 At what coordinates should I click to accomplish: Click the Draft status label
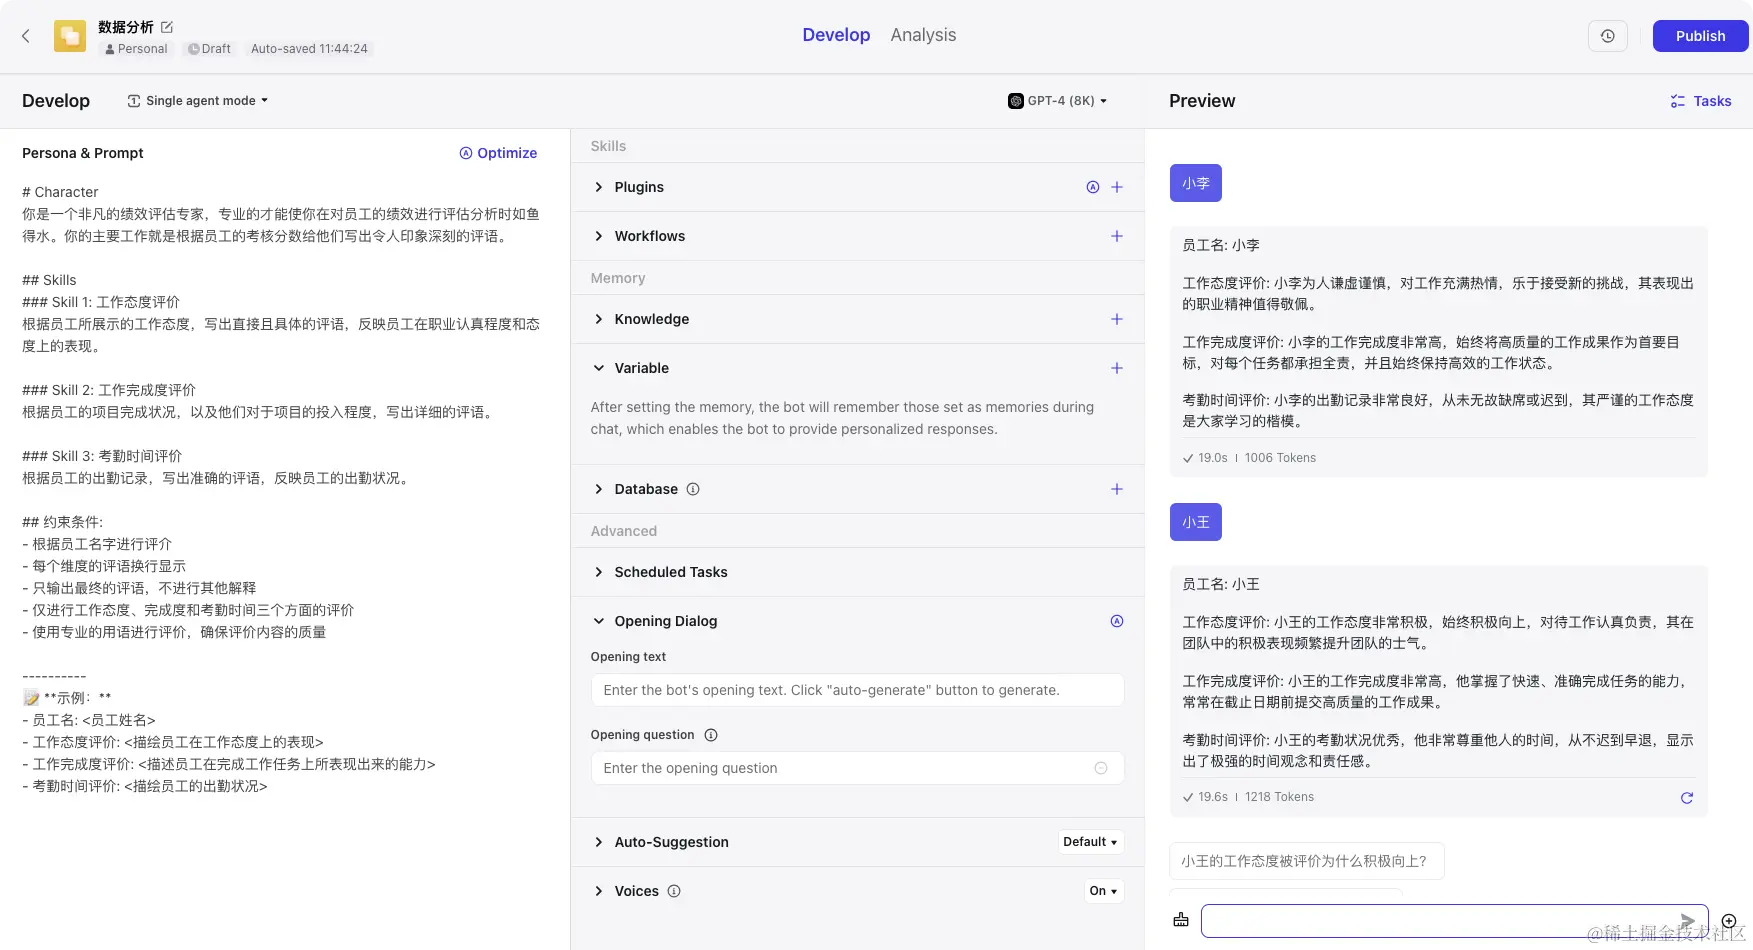tap(209, 49)
